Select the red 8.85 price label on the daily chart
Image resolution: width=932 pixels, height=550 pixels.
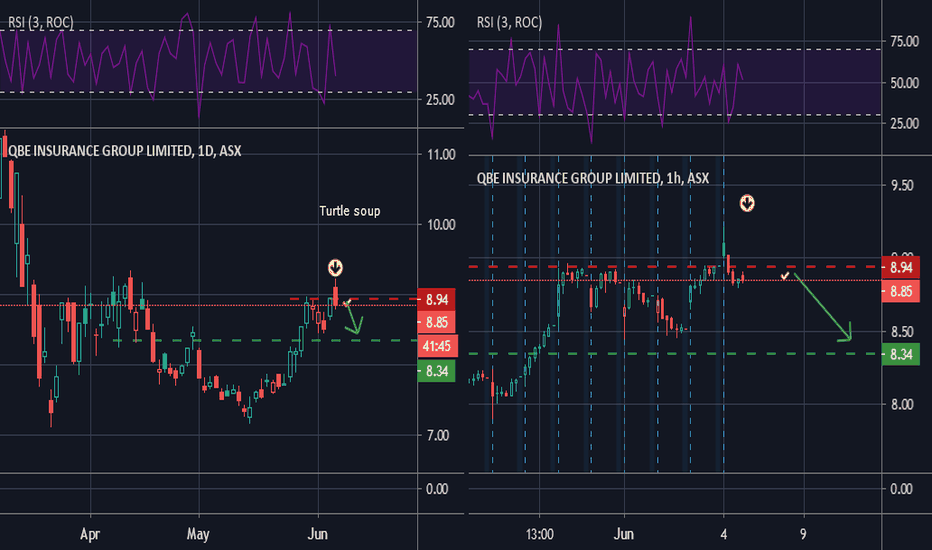(437, 322)
